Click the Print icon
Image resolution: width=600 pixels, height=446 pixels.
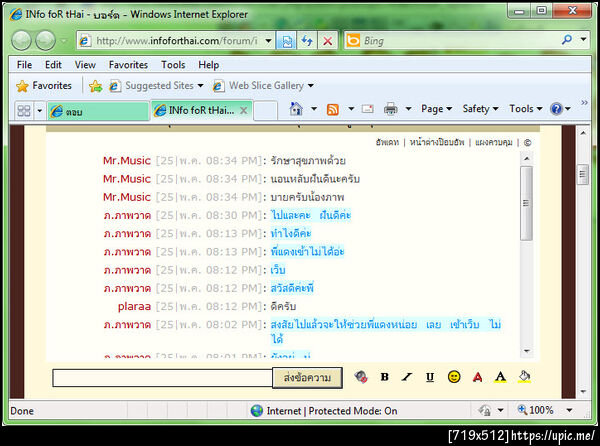[390, 109]
